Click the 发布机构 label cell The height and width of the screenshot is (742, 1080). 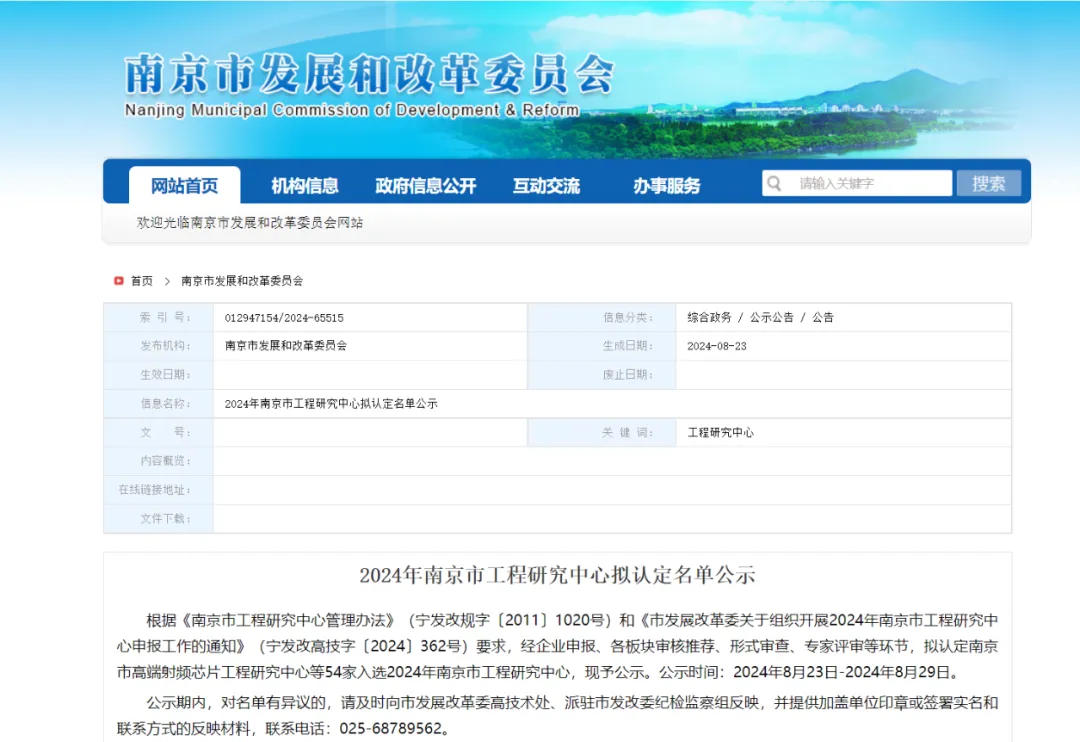pos(159,346)
